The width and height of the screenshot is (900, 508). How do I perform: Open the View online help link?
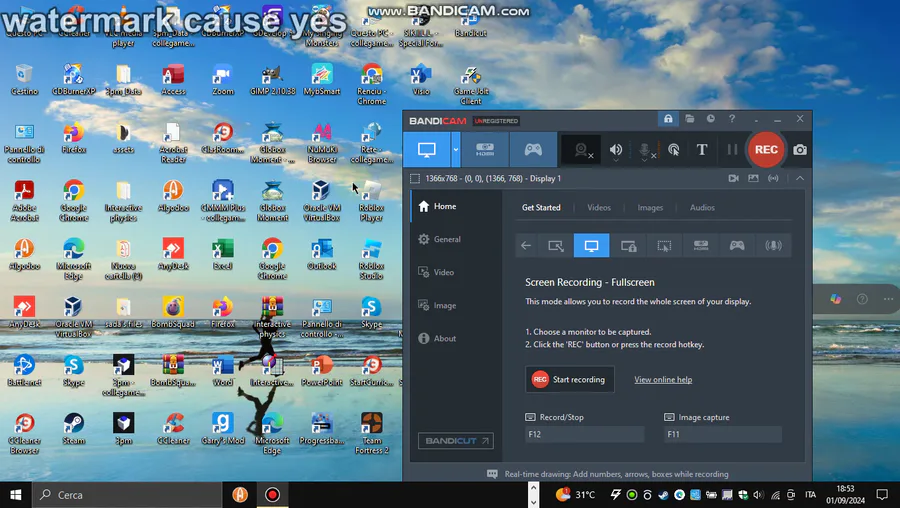coord(663,379)
